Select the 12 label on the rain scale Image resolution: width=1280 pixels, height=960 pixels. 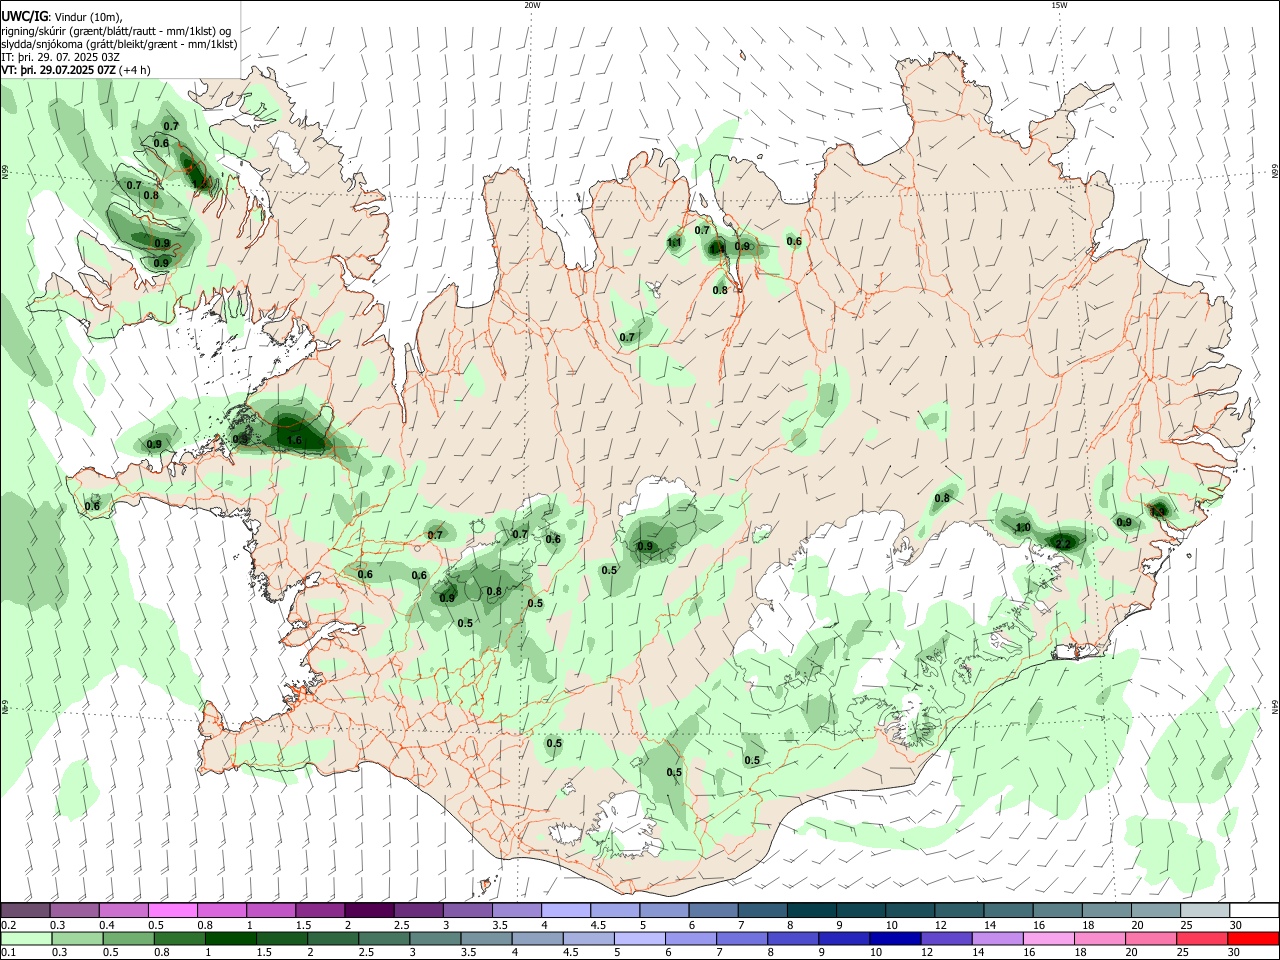point(927,953)
